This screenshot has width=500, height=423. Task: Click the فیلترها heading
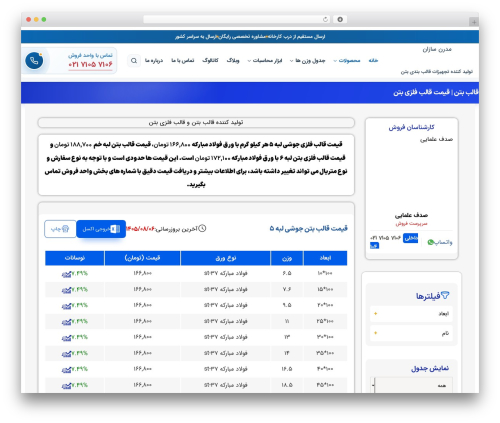coord(428,296)
